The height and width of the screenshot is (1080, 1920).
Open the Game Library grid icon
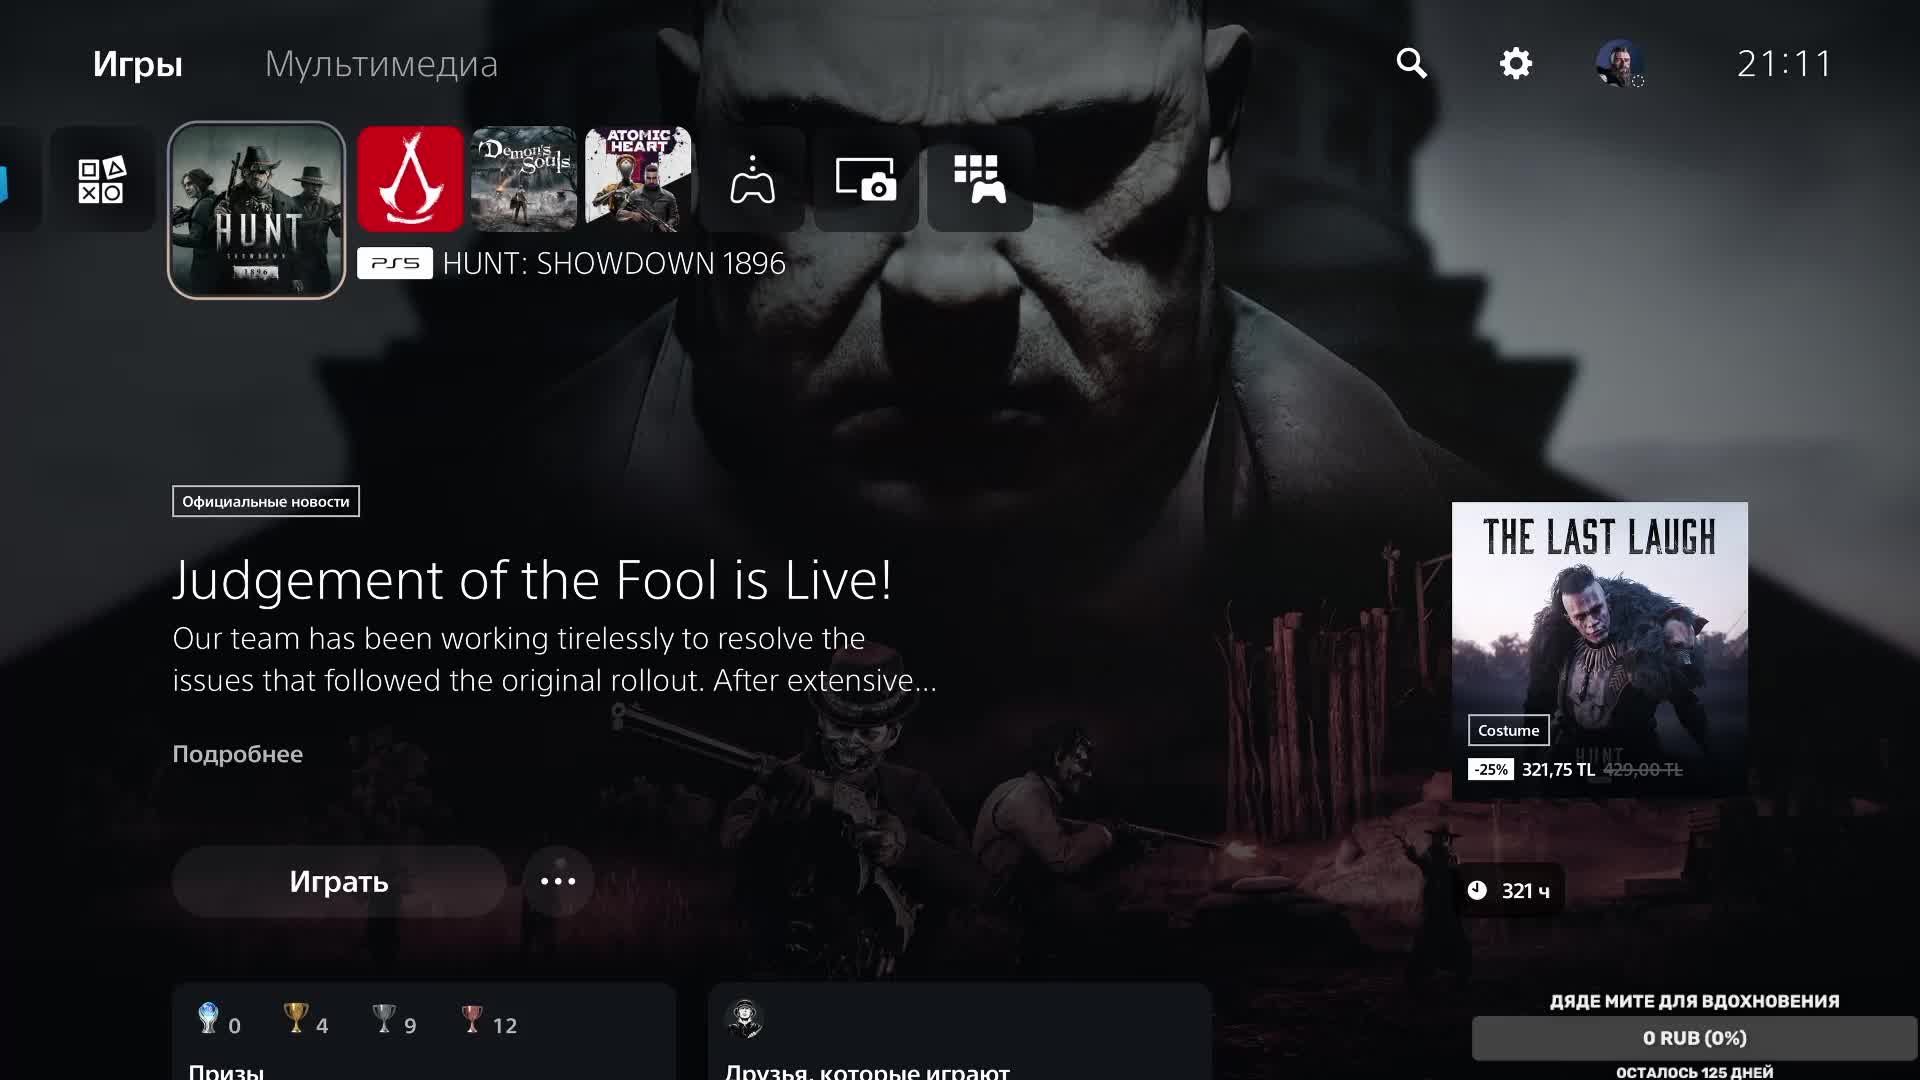tap(980, 180)
